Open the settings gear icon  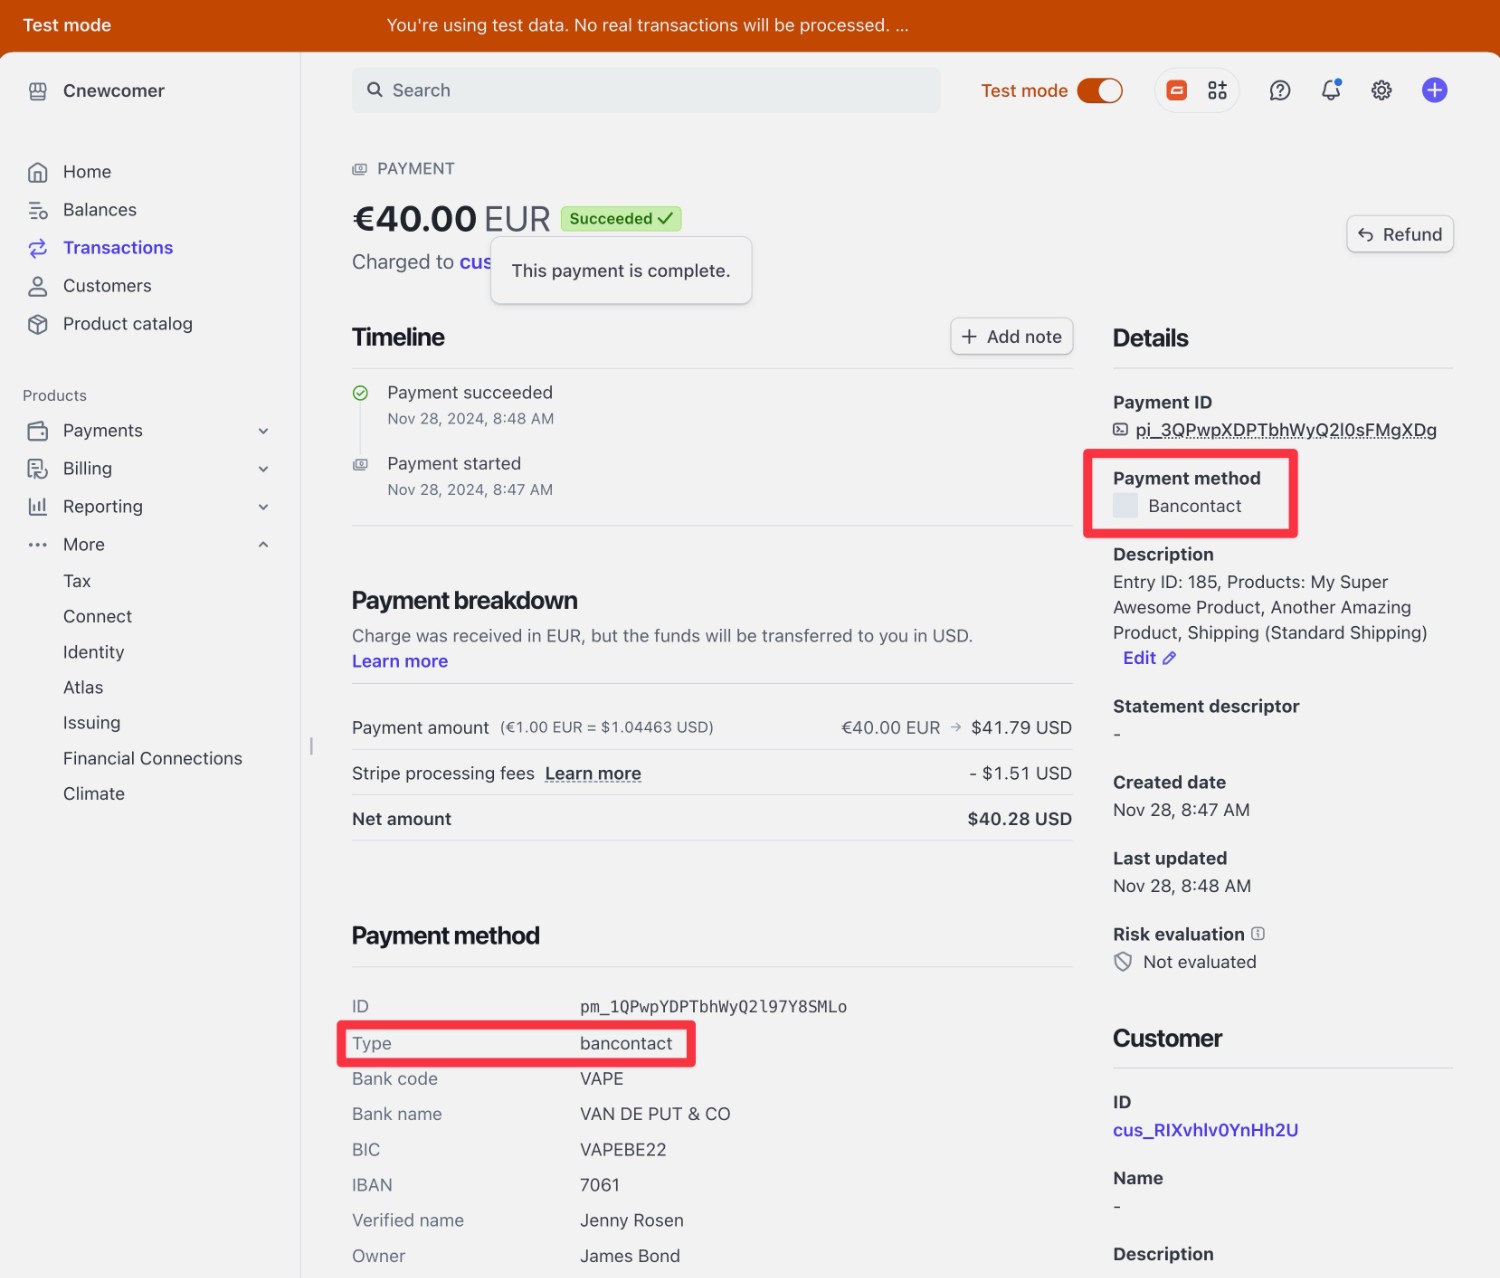click(x=1382, y=90)
